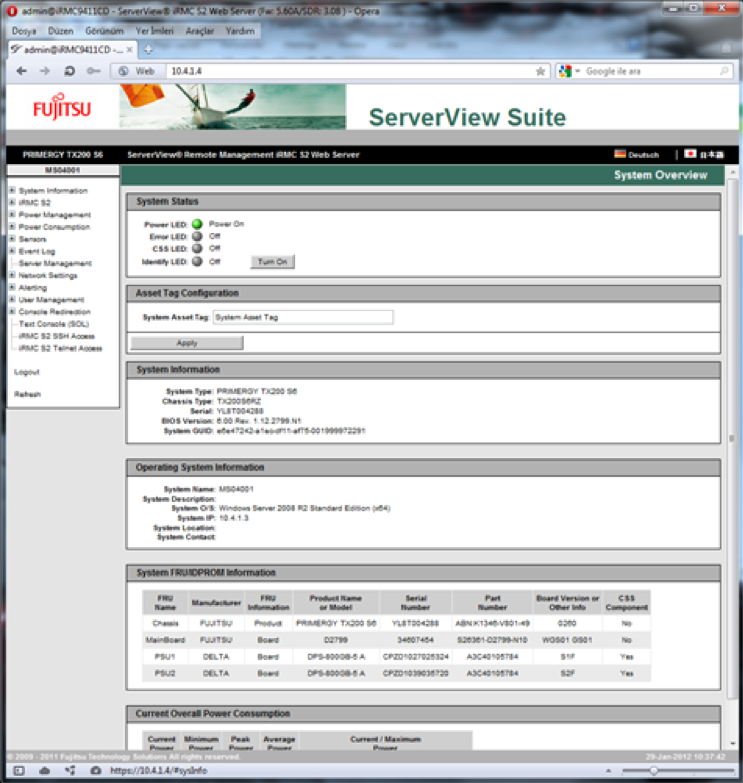Open Opera Link cloud icon in status bar

(44, 771)
